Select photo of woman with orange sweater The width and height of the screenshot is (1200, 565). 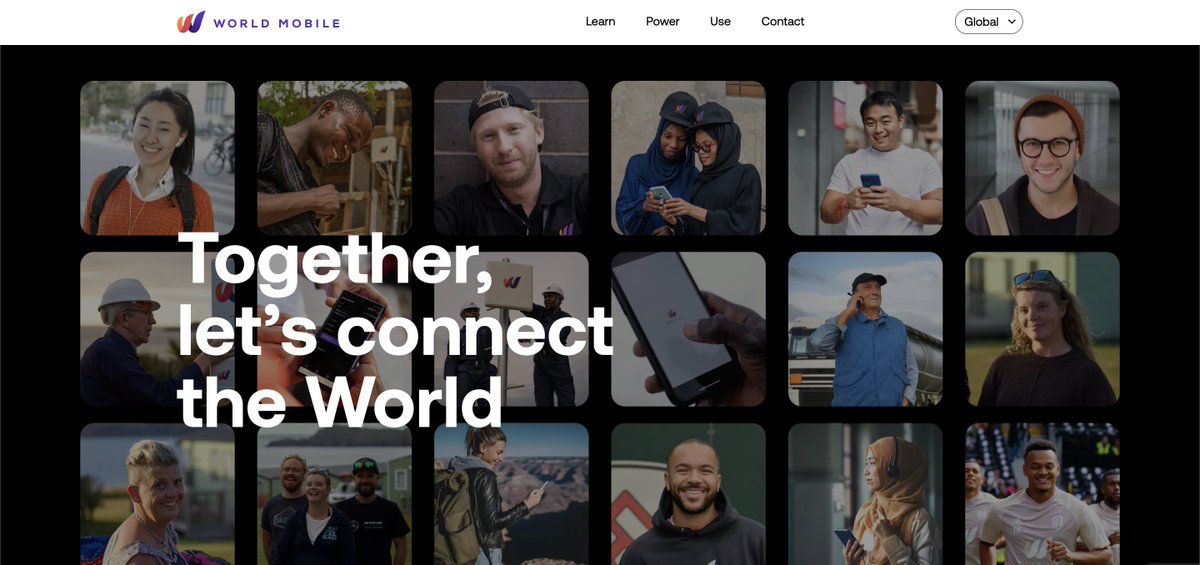coord(157,158)
